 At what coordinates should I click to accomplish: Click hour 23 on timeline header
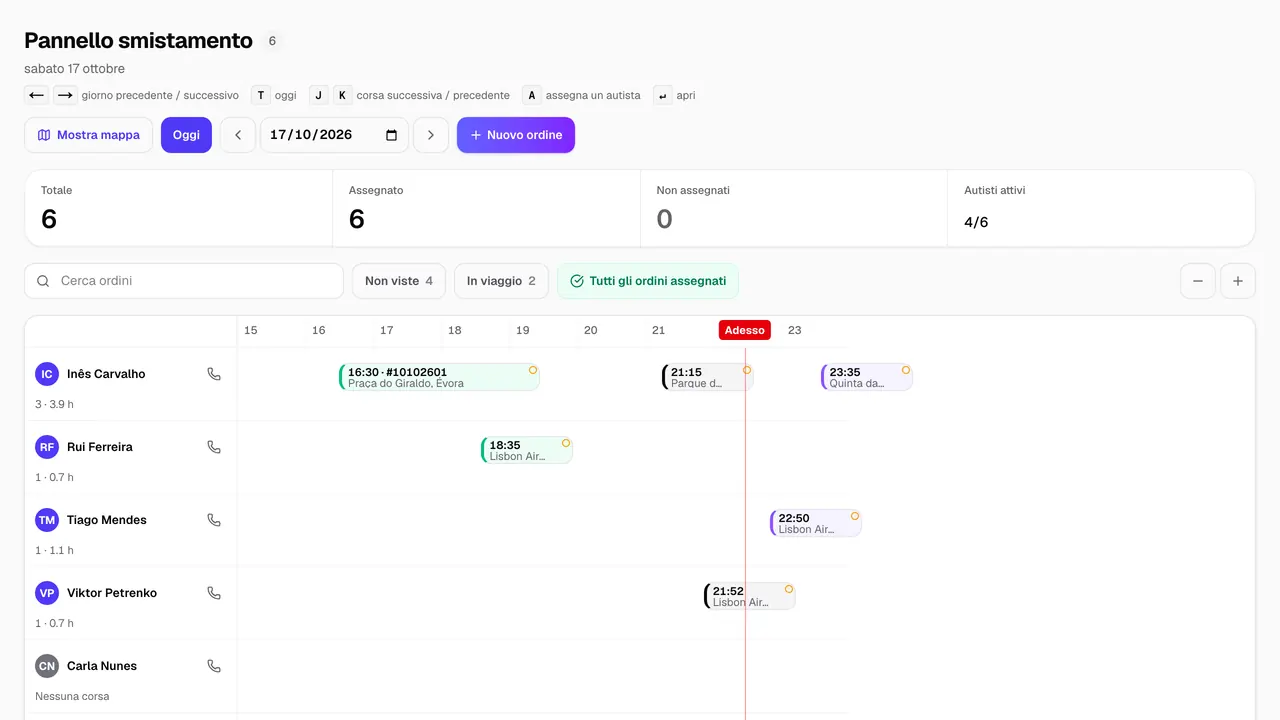pos(795,330)
